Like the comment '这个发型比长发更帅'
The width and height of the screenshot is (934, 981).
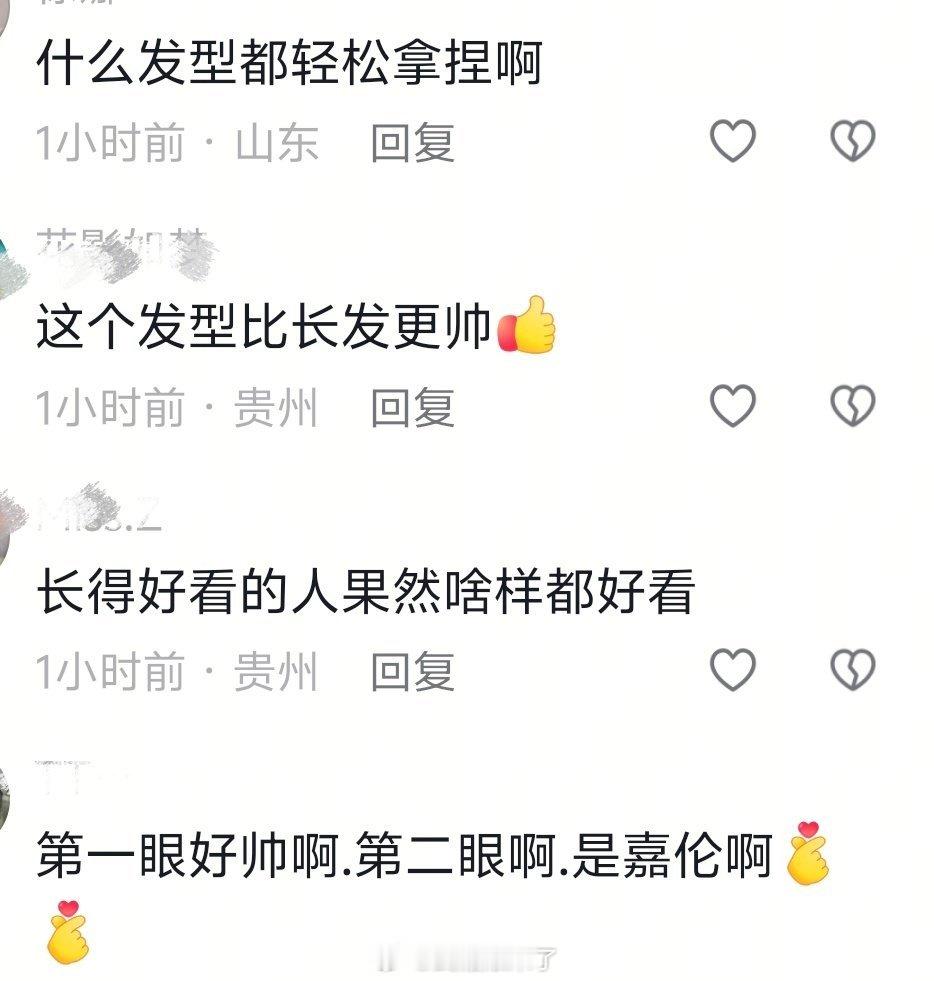pos(733,405)
